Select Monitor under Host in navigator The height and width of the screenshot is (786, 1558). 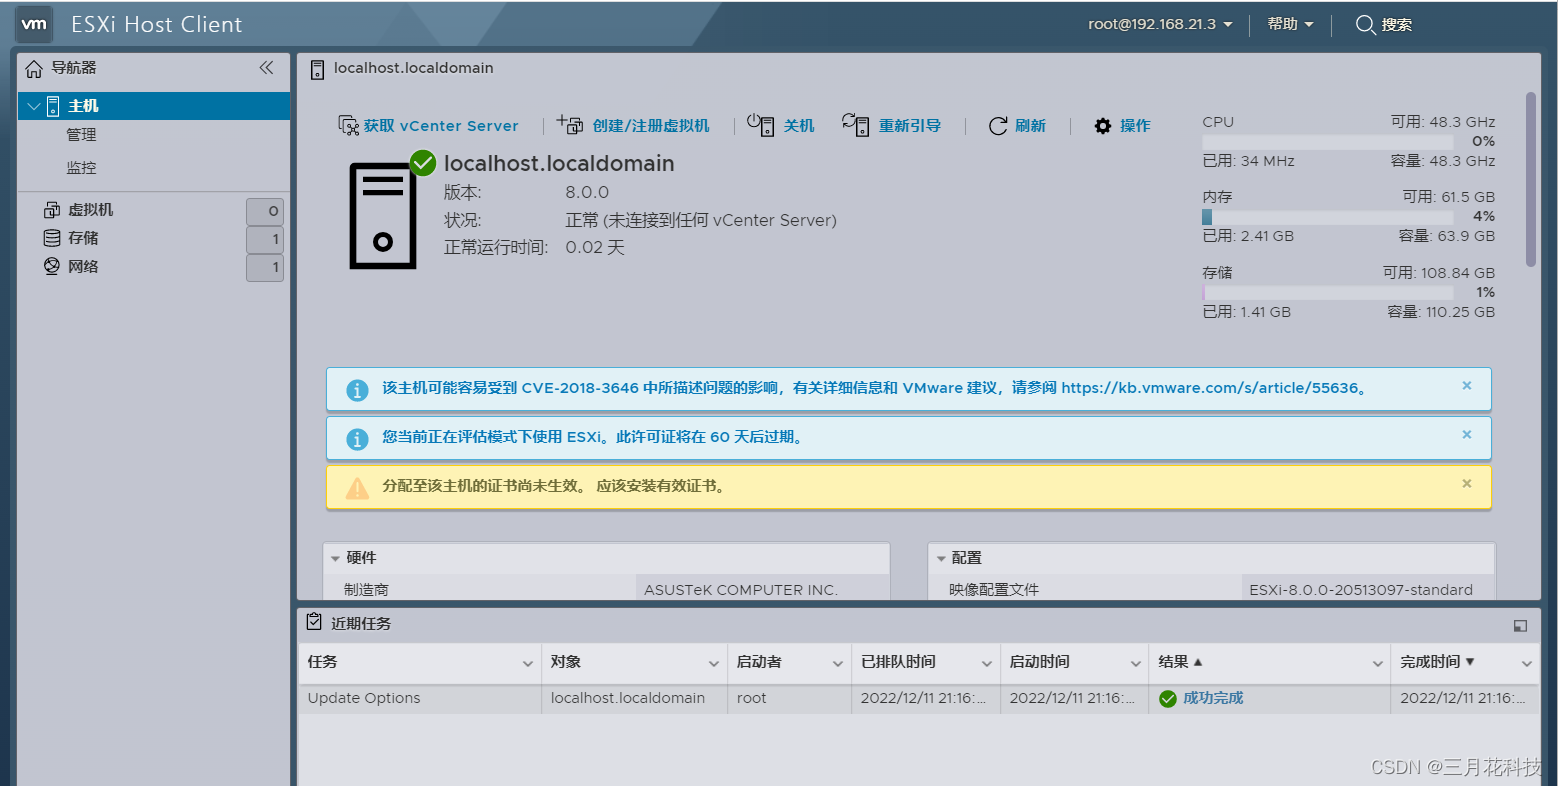coord(81,168)
